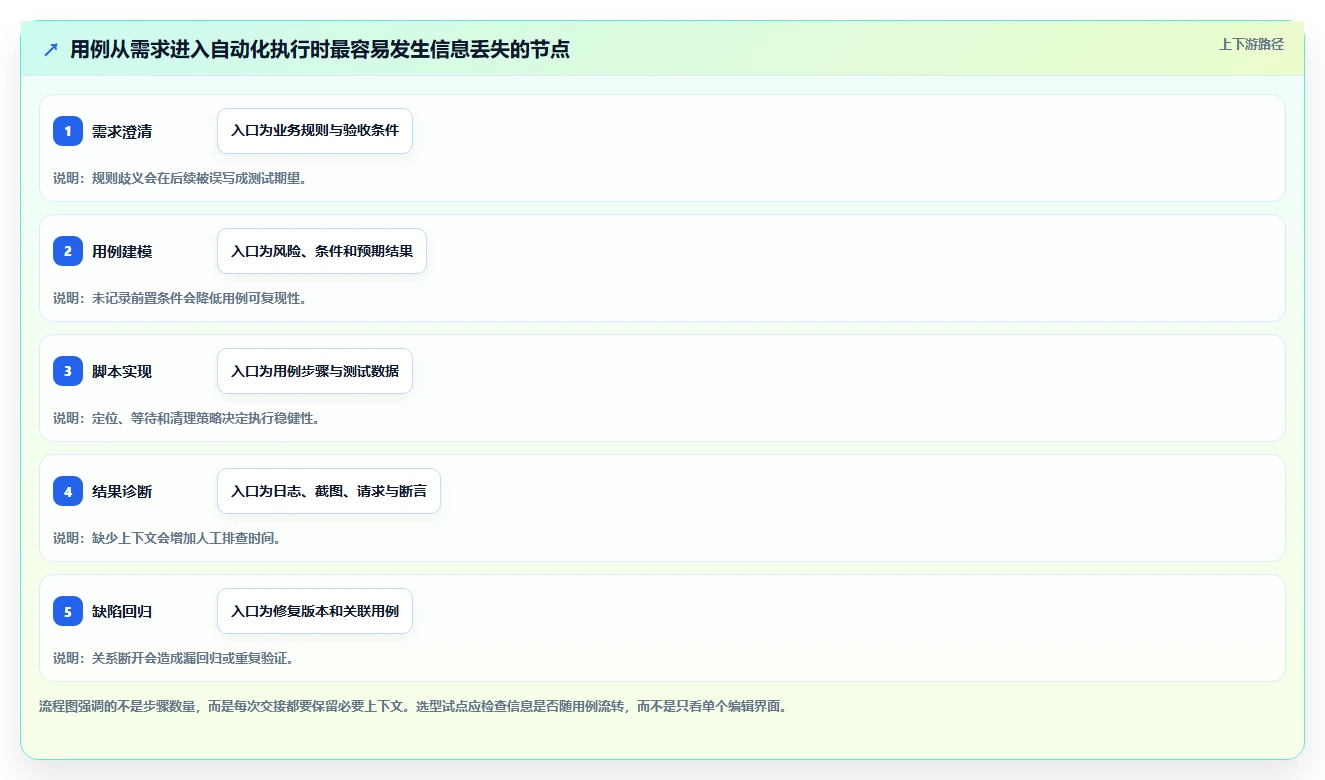Click the 入口为业务规则与验收条件 chip

(x=315, y=131)
